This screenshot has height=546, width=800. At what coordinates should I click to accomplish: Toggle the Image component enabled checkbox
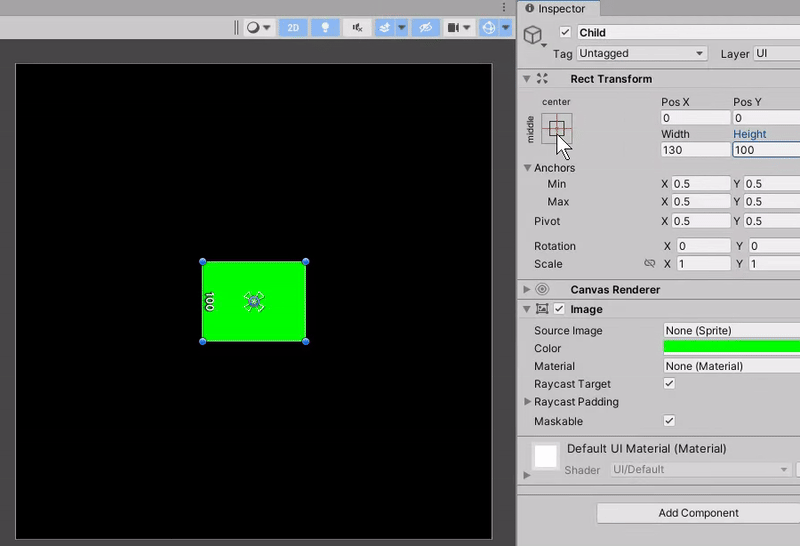click(x=559, y=309)
